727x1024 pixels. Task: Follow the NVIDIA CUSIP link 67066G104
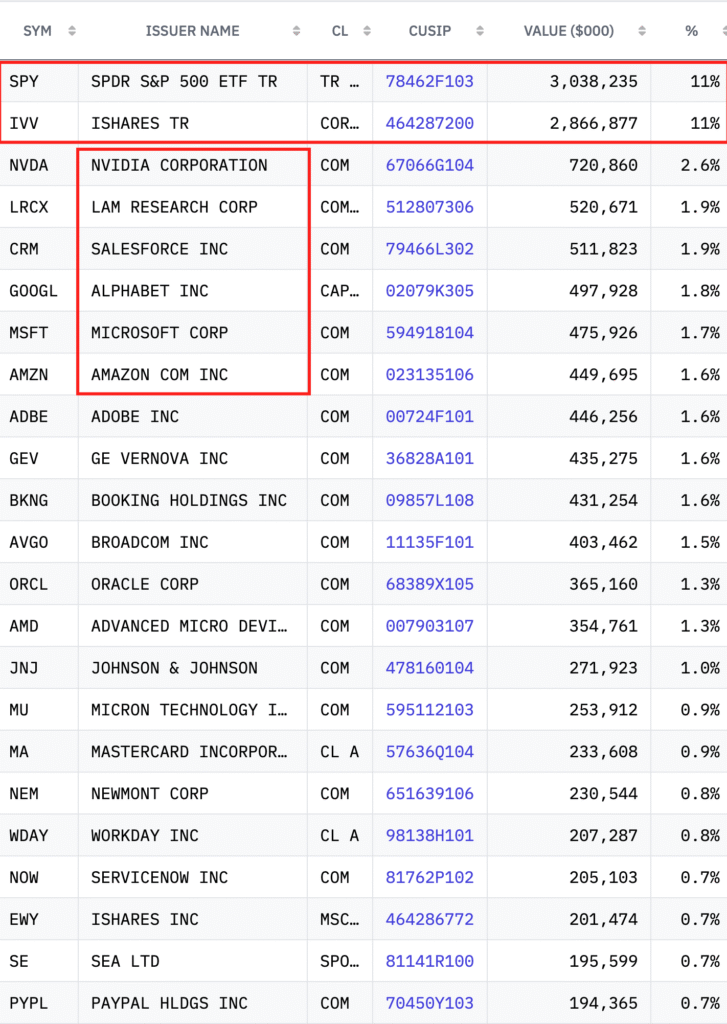coord(429,165)
